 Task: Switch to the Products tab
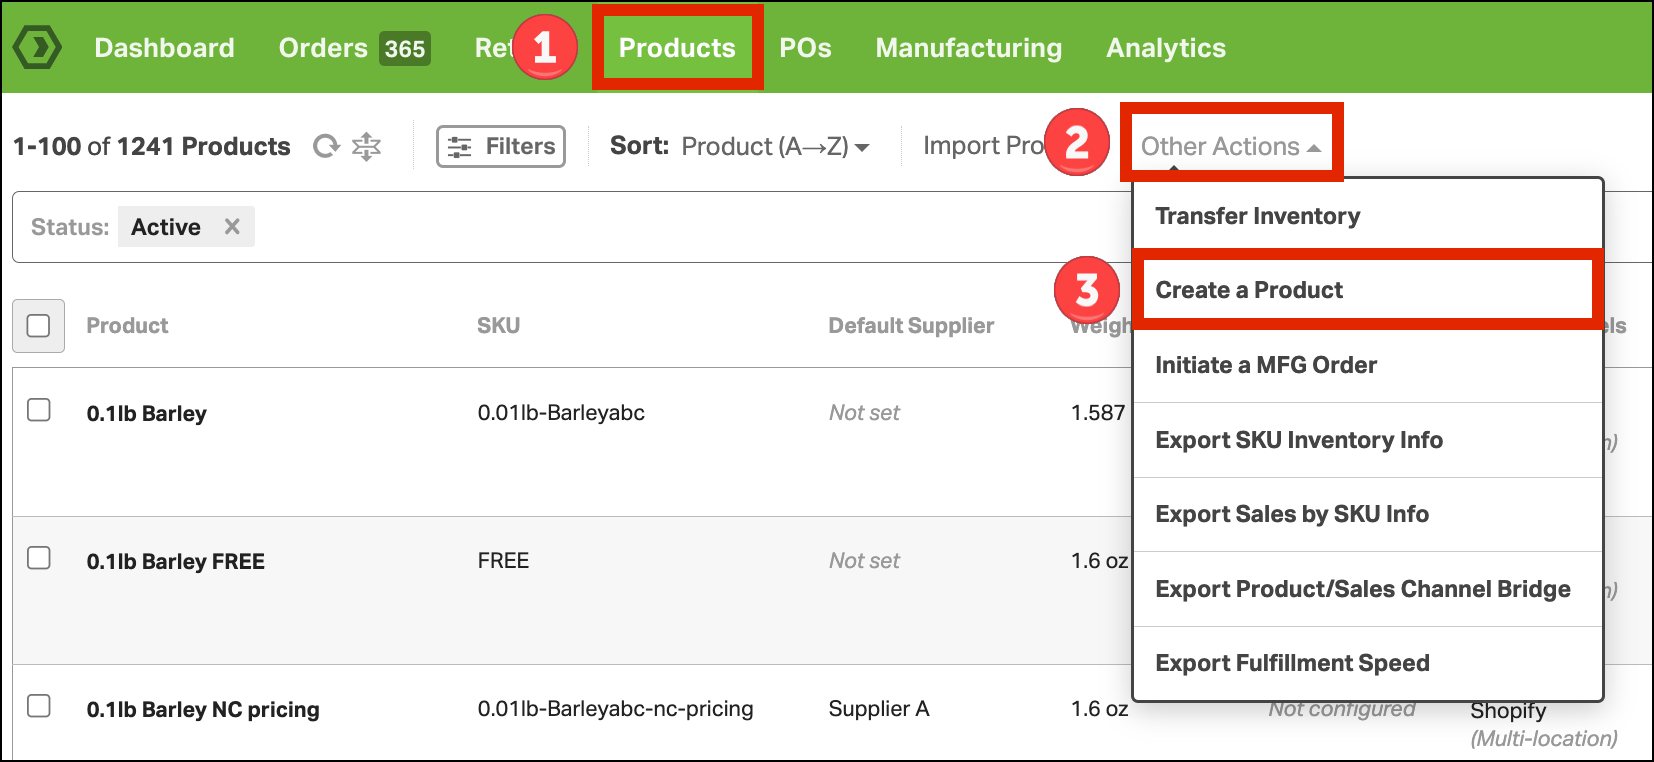tap(677, 48)
